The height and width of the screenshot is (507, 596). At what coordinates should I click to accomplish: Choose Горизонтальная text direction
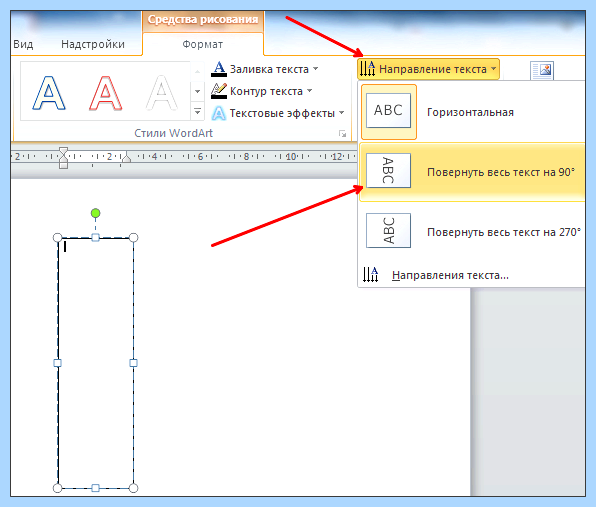tap(472, 112)
